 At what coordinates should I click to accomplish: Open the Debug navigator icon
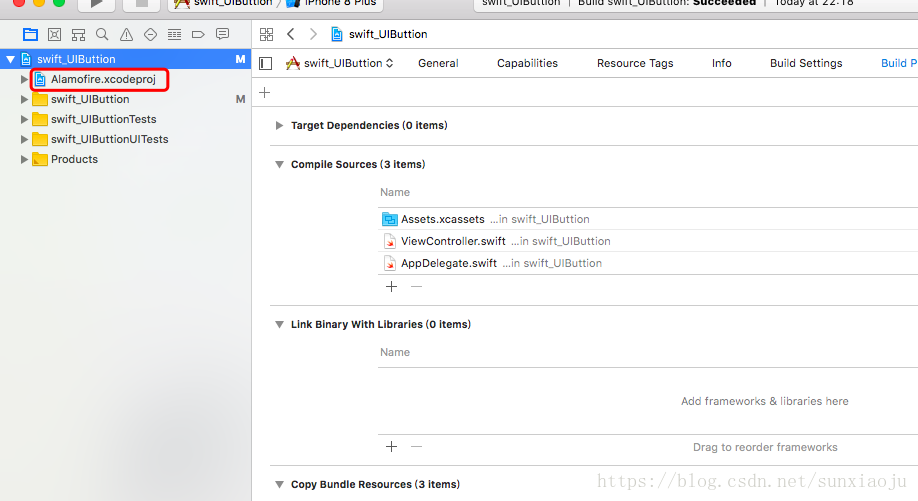coord(174,35)
